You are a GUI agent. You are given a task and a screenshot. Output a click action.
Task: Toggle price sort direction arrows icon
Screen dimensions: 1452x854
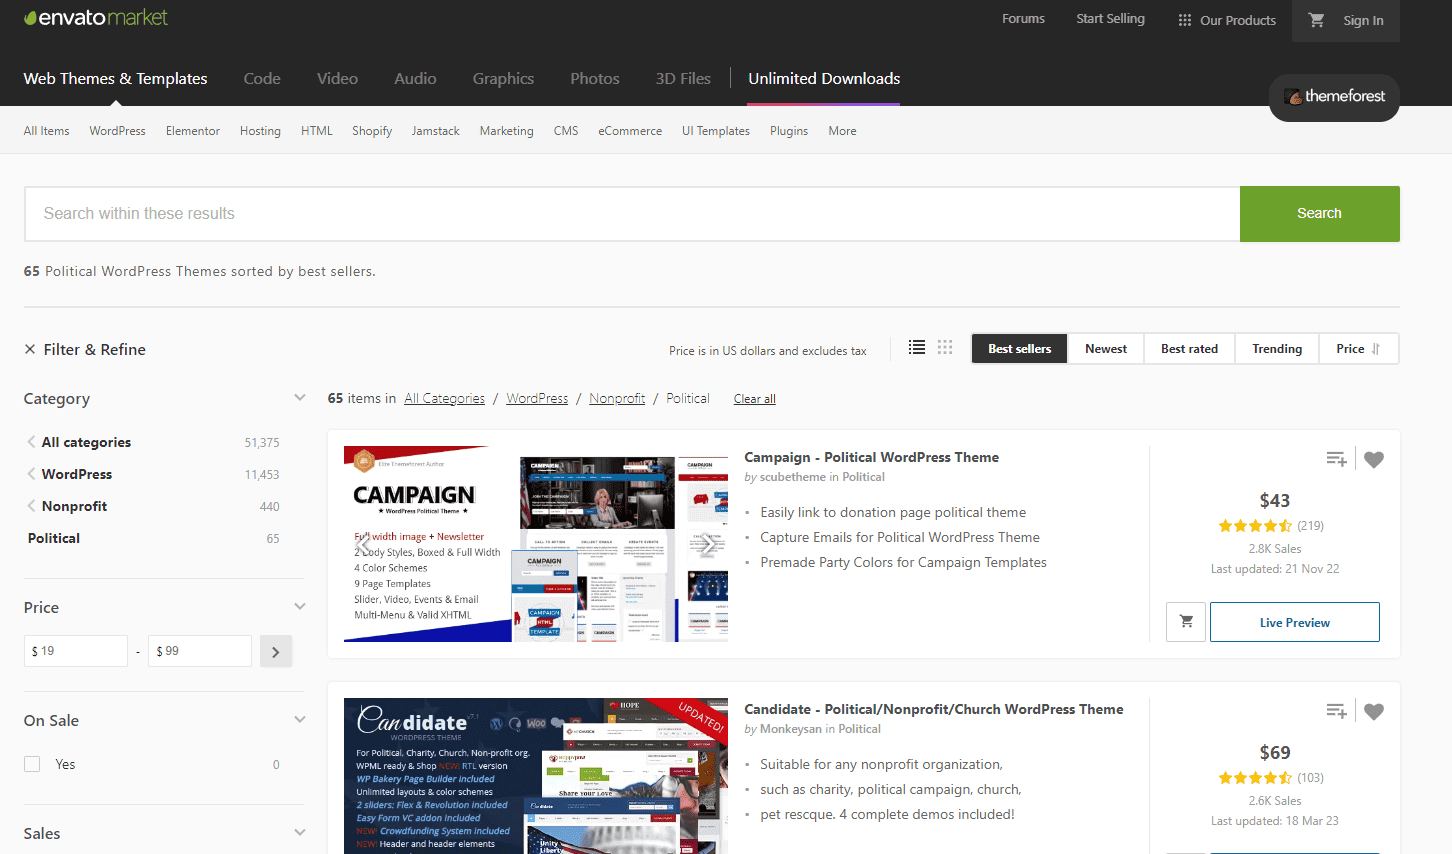pos(1376,349)
